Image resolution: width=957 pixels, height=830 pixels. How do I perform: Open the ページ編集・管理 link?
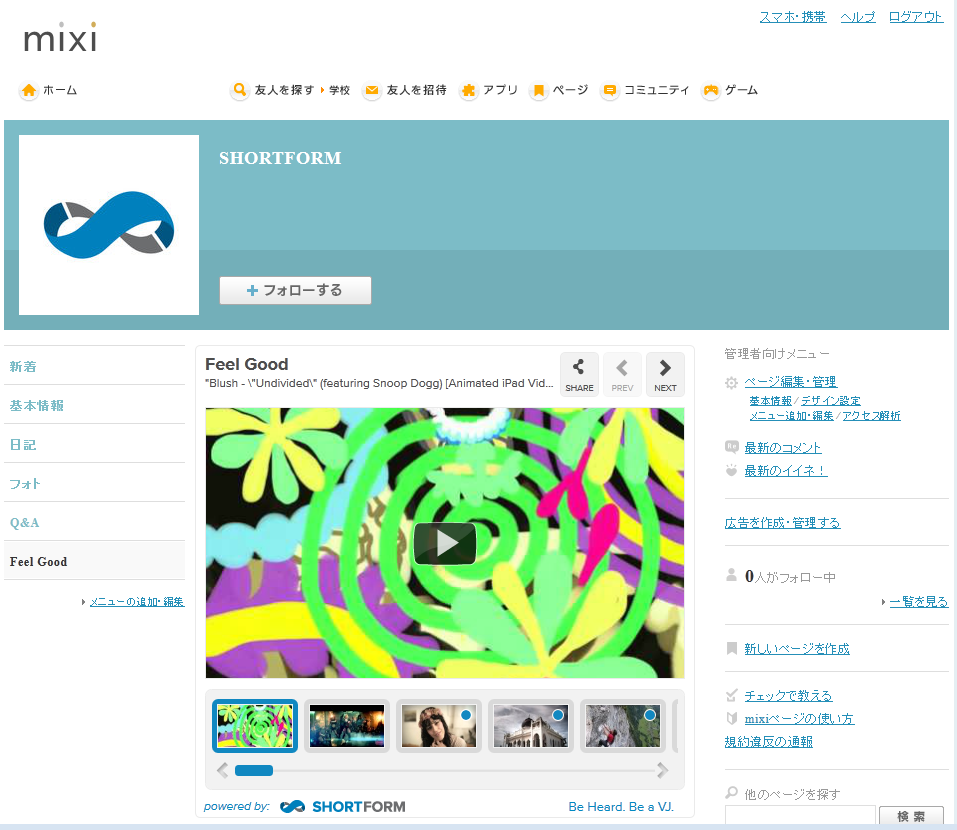790,382
